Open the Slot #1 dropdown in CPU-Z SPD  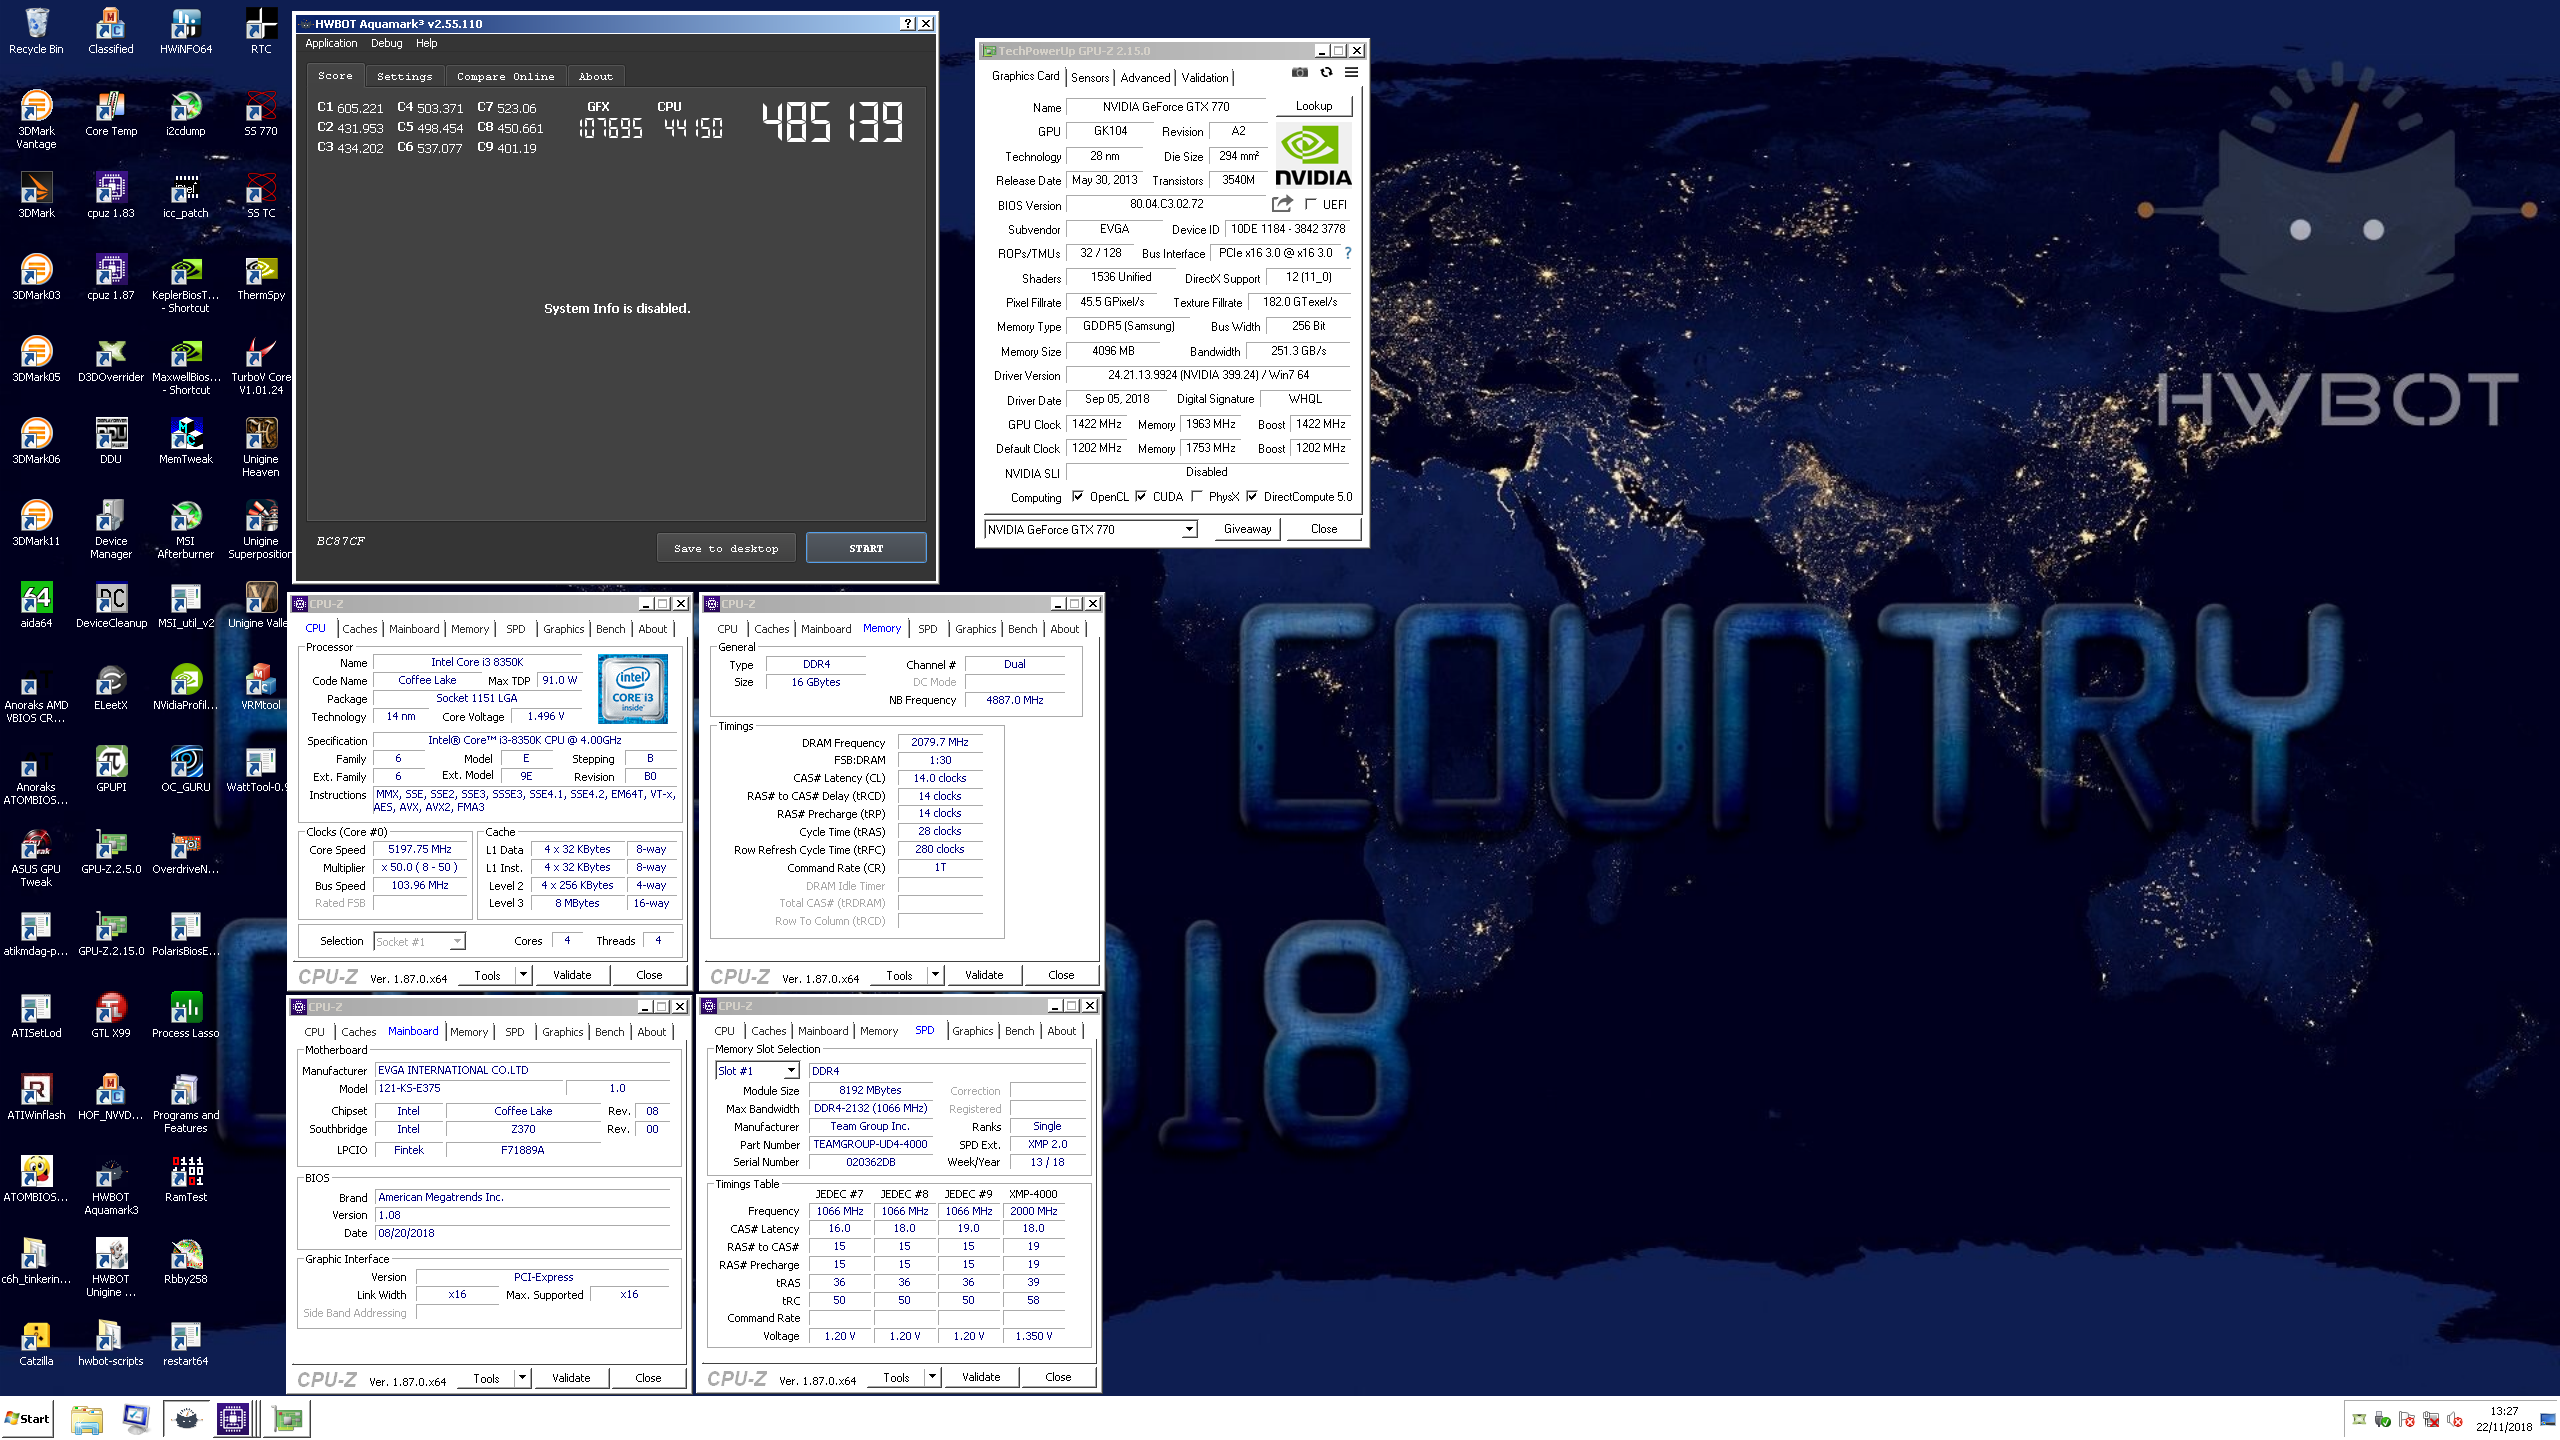click(791, 1070)
